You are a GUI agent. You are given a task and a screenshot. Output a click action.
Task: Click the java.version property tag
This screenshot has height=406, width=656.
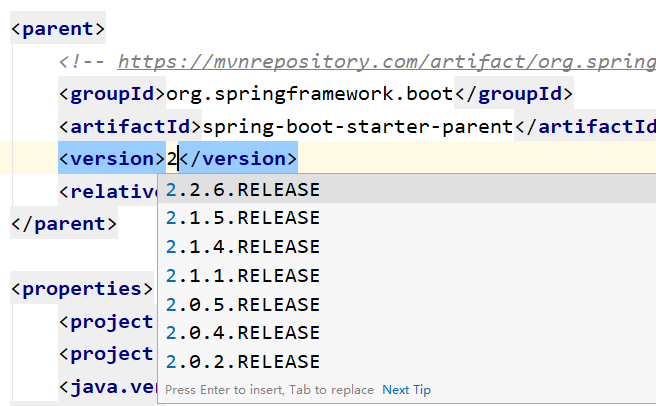(108, 387)
